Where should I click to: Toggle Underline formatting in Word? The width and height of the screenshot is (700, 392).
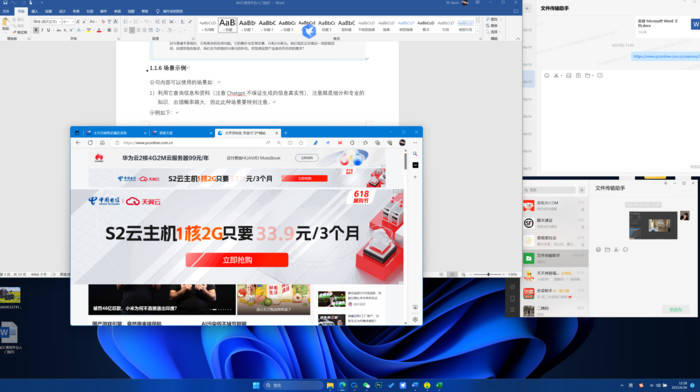click(48, 30)
